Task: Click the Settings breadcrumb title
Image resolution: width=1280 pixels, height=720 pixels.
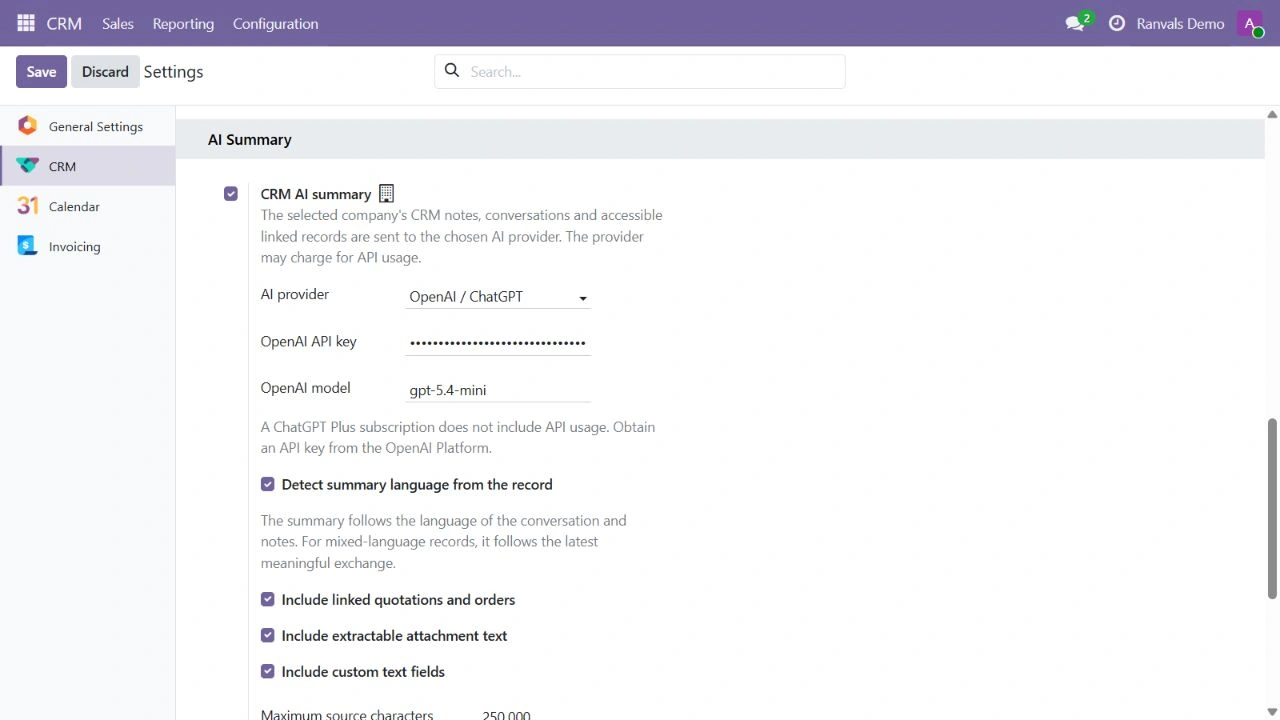Action: coord(173,71)
